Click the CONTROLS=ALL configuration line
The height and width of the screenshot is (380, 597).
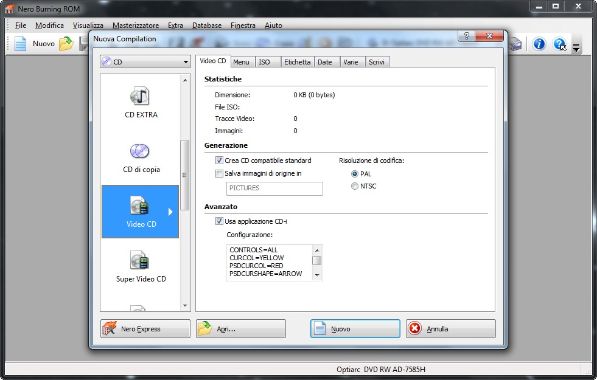[x=253, y=250]
